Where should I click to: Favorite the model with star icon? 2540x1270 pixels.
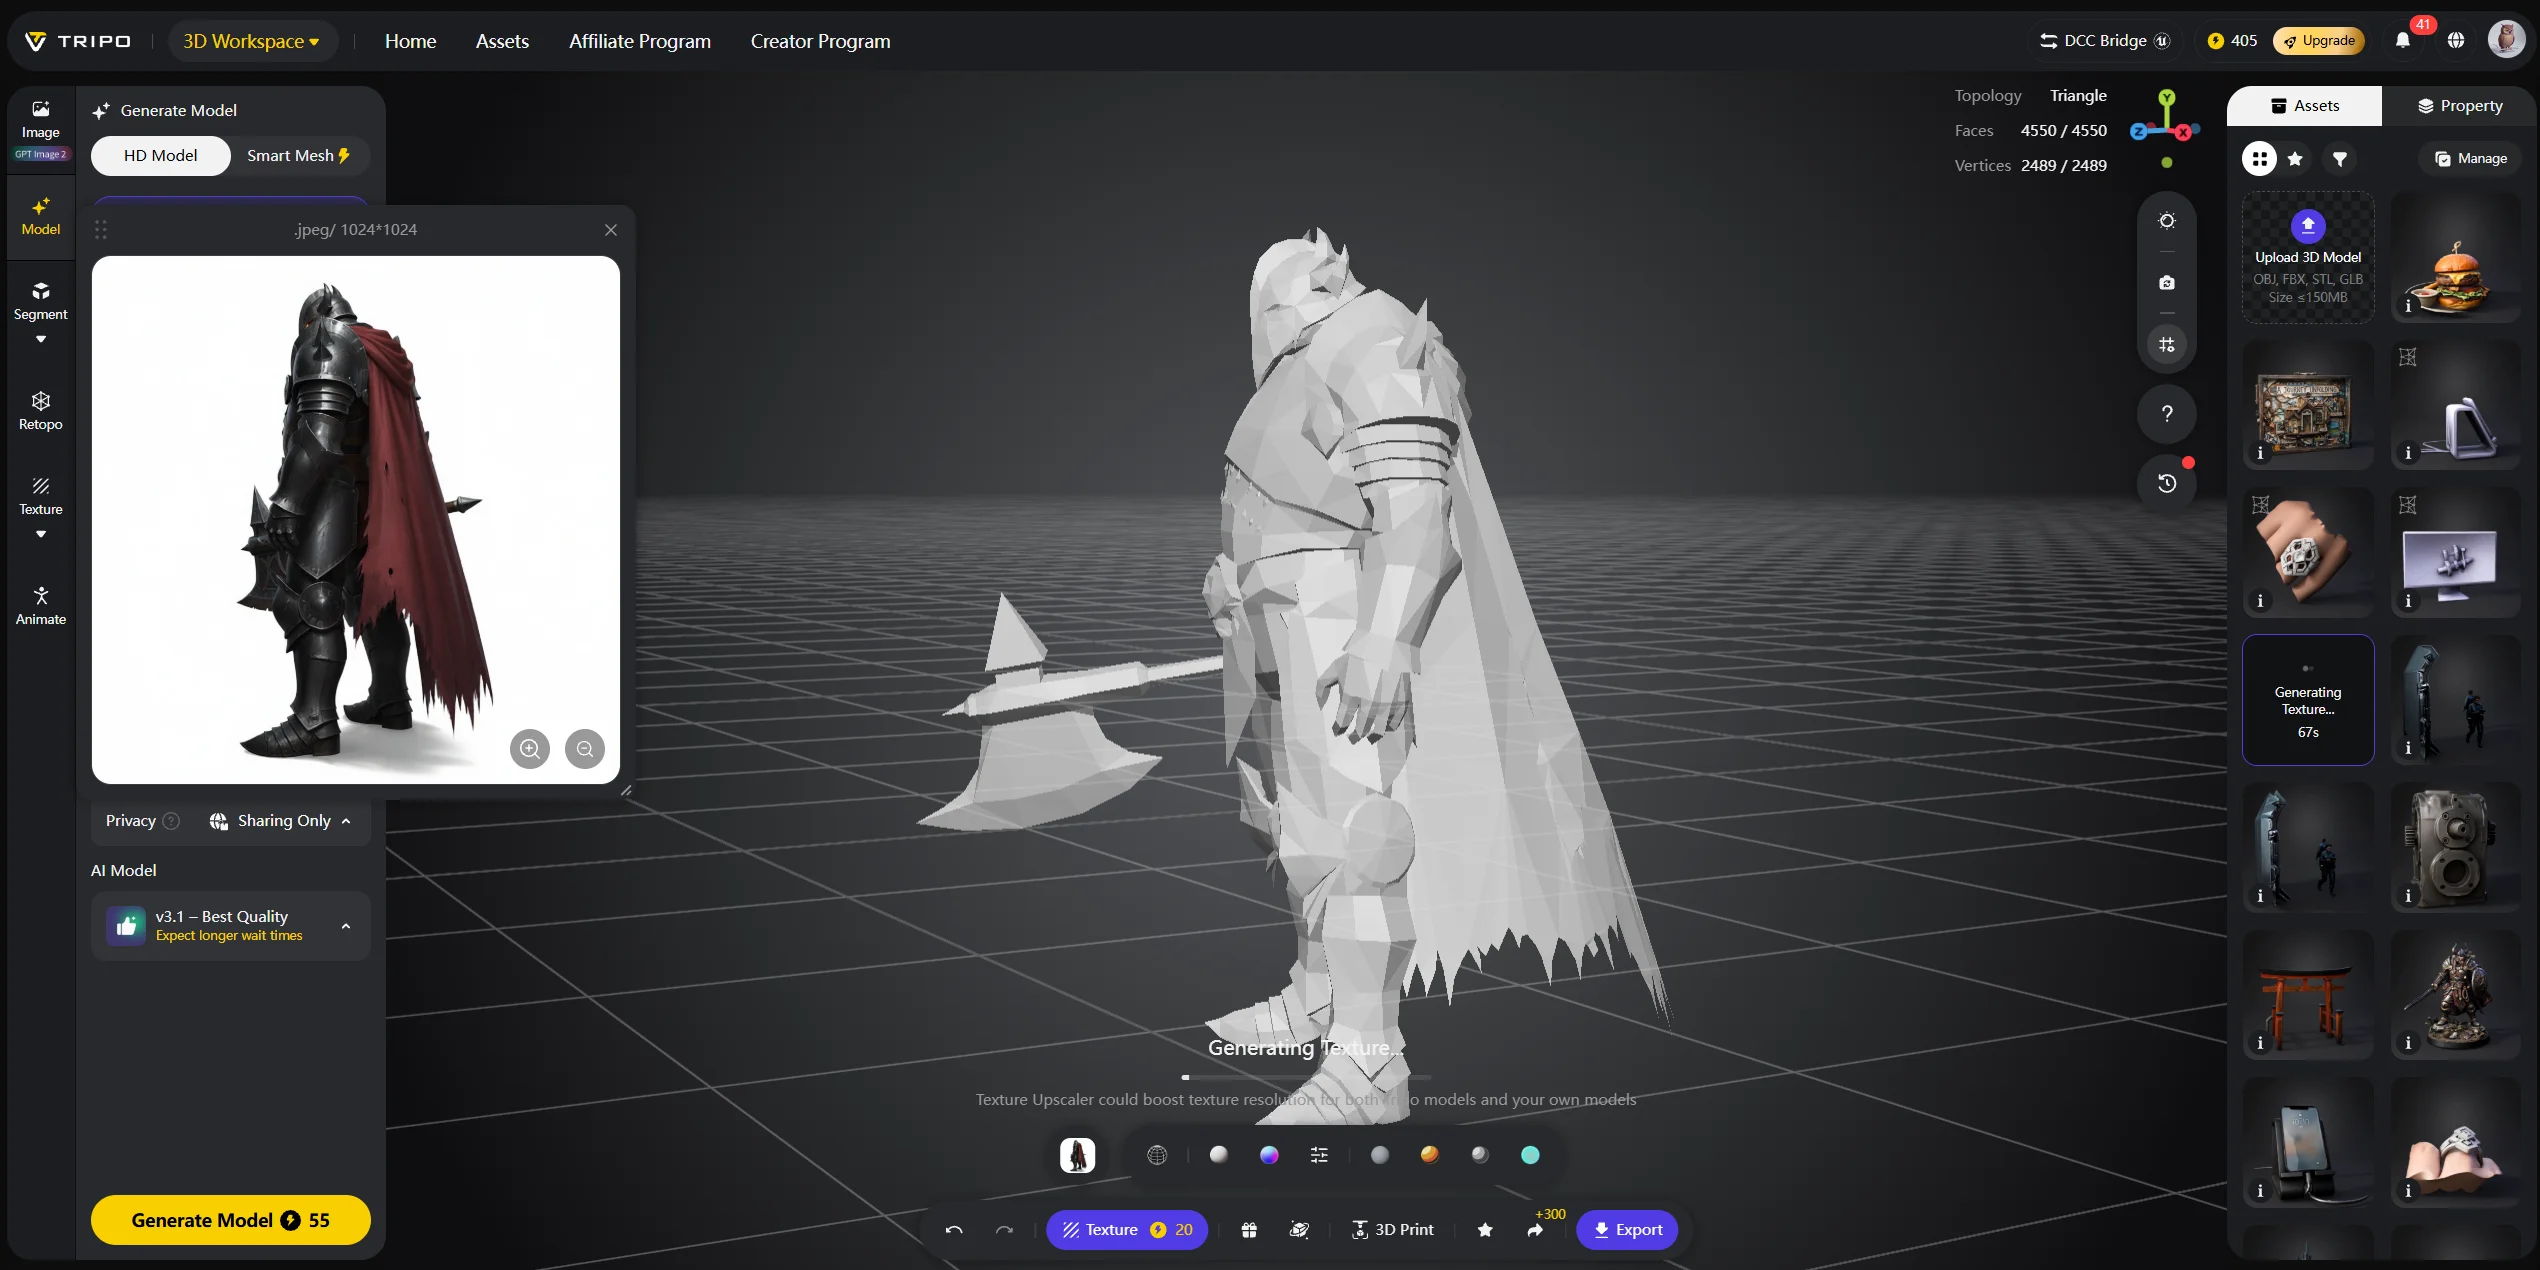tap(1485, 1230)
